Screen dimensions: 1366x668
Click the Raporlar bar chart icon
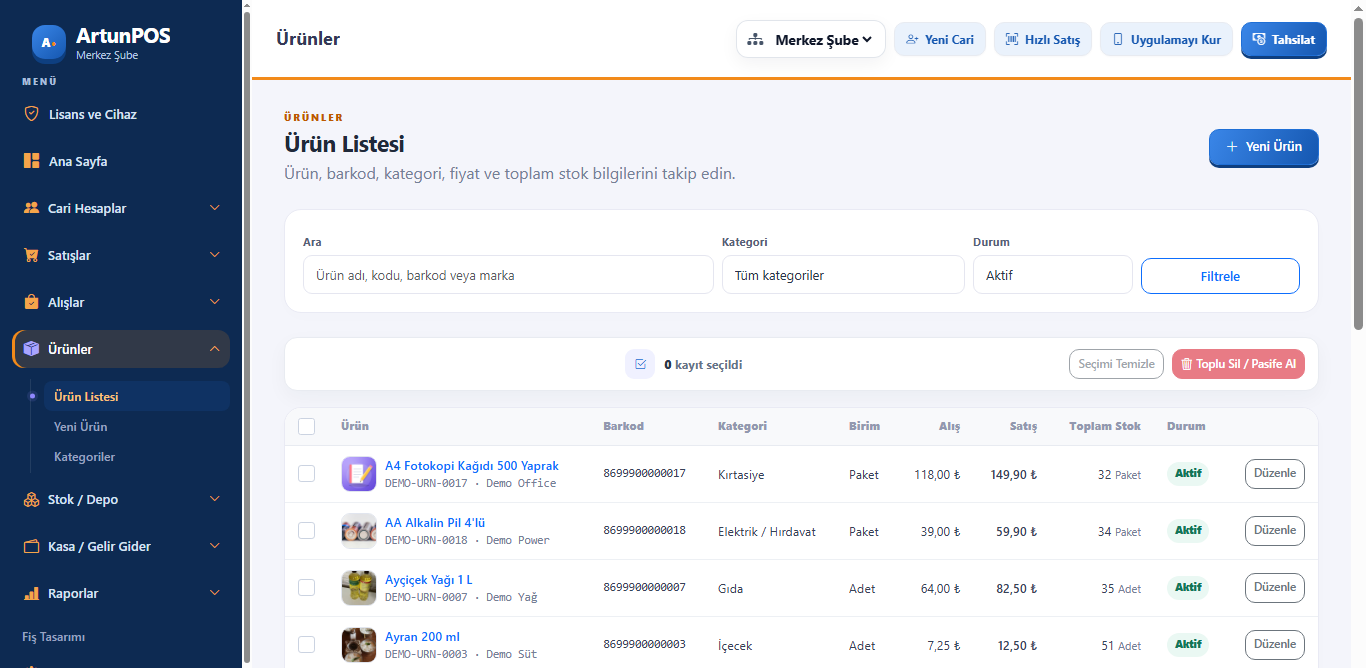pos(31,593)
